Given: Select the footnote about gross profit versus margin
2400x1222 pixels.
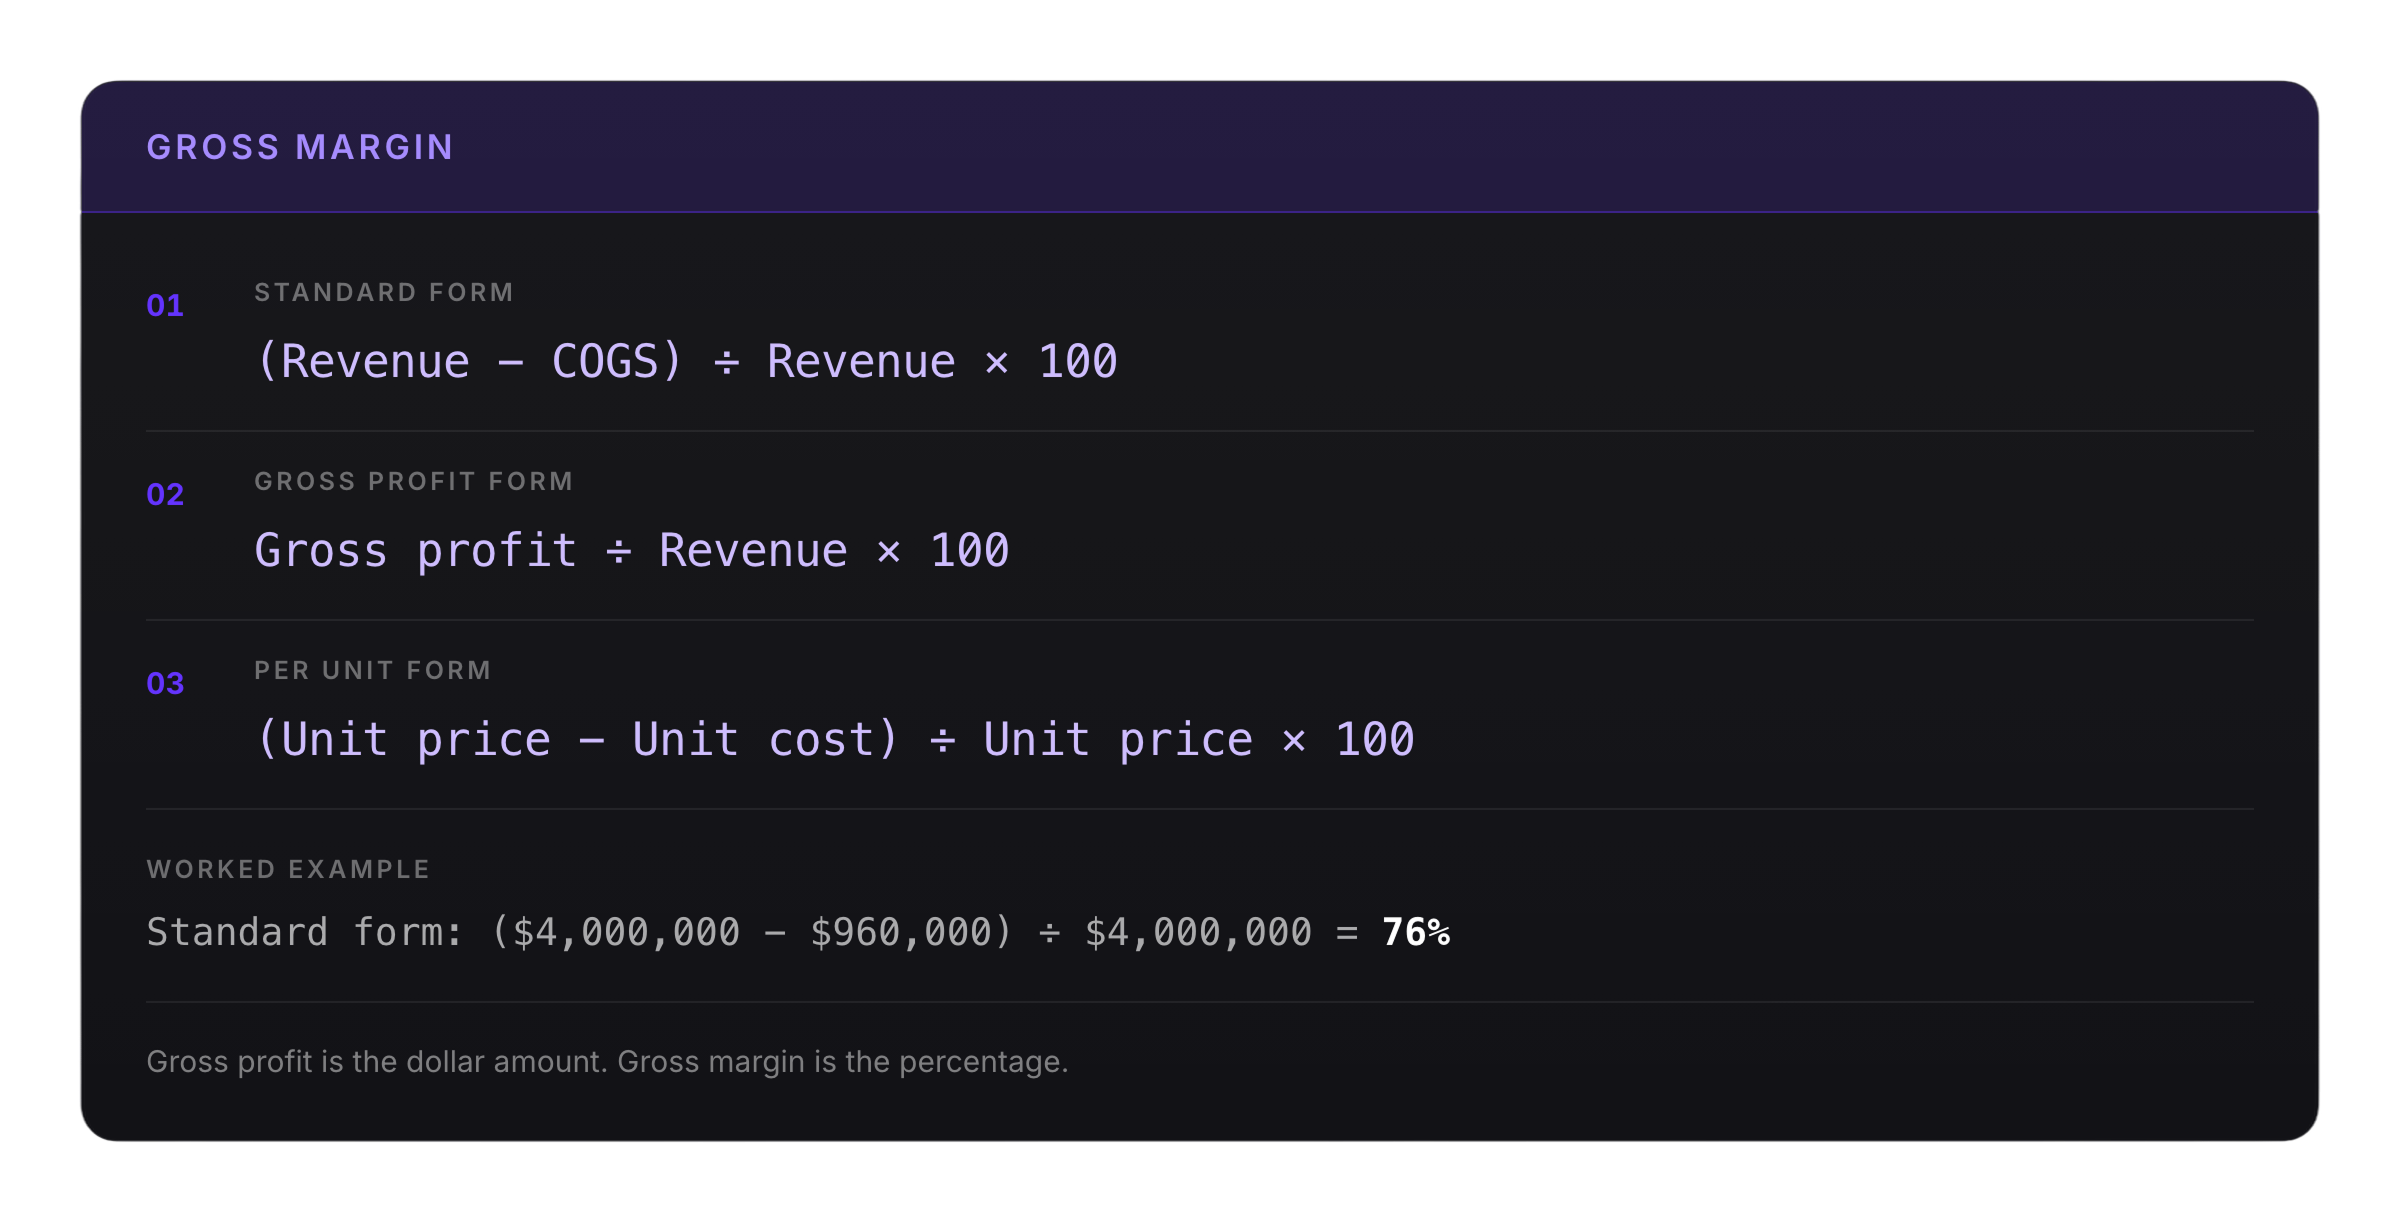Looking at the screenshot, I should (607, 1061).
